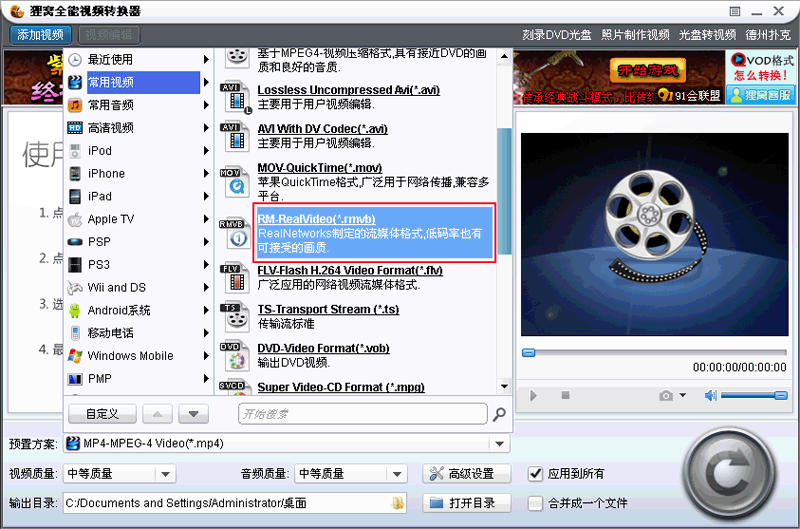Click the large circular convert button
800x529 pixels.
(x=730, y=474)
